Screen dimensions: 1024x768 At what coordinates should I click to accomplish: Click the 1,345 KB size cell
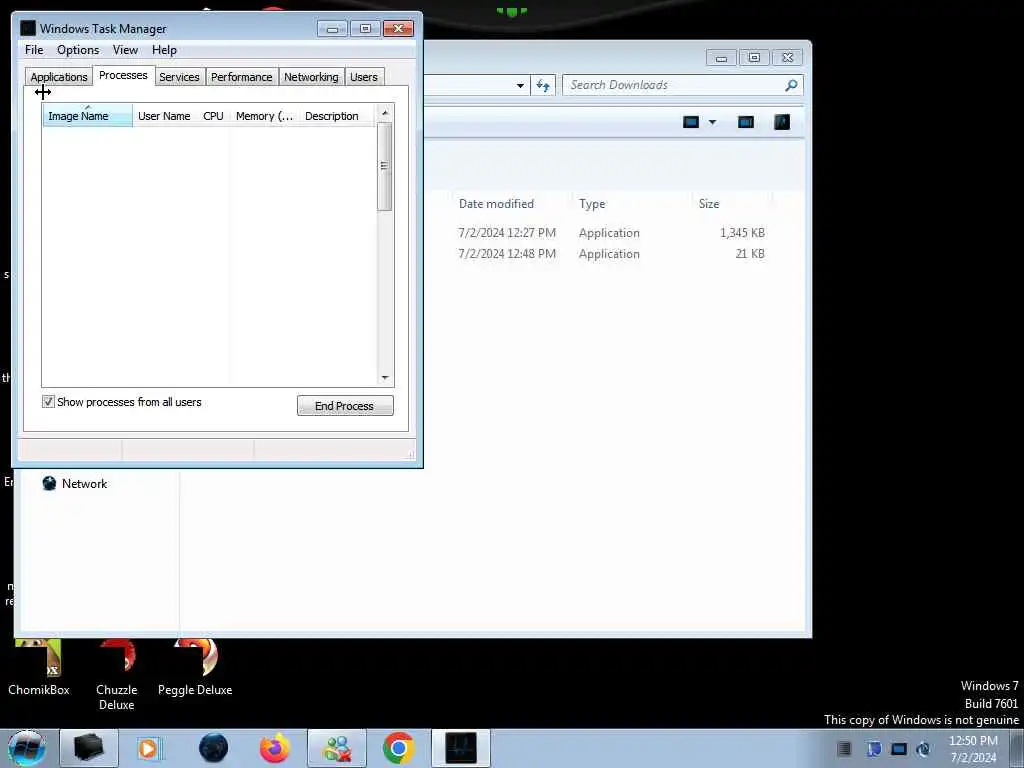[742, 232]
